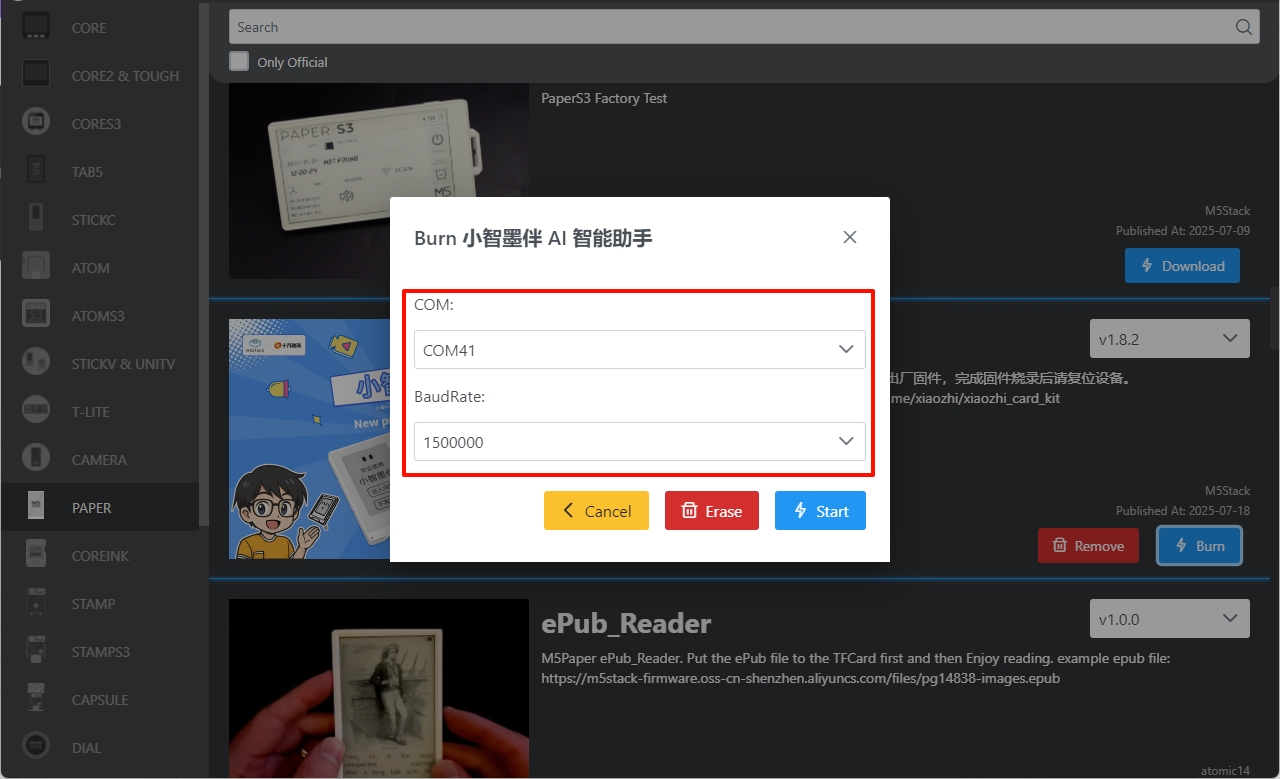
Task: Click the Published At: 2025-07-09 text
Action: 1183,231
